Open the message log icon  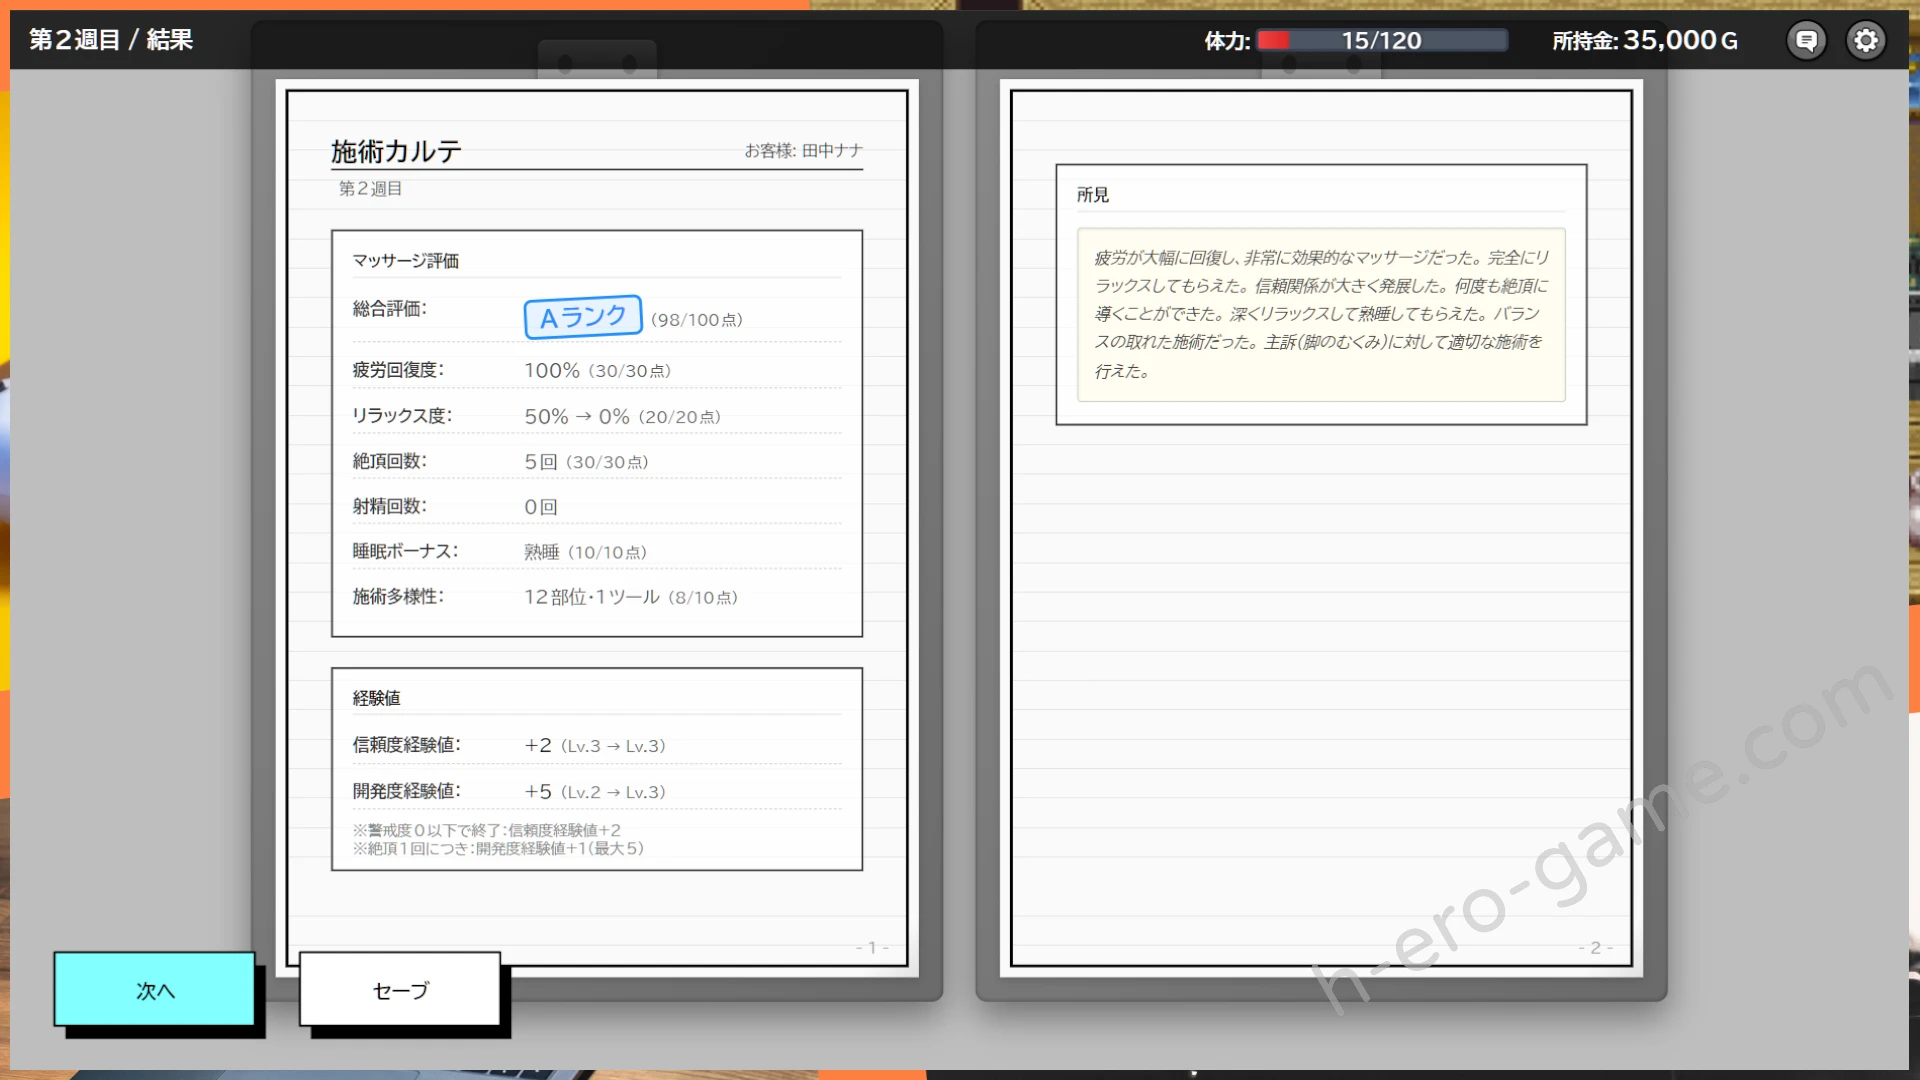(1806, 40)
